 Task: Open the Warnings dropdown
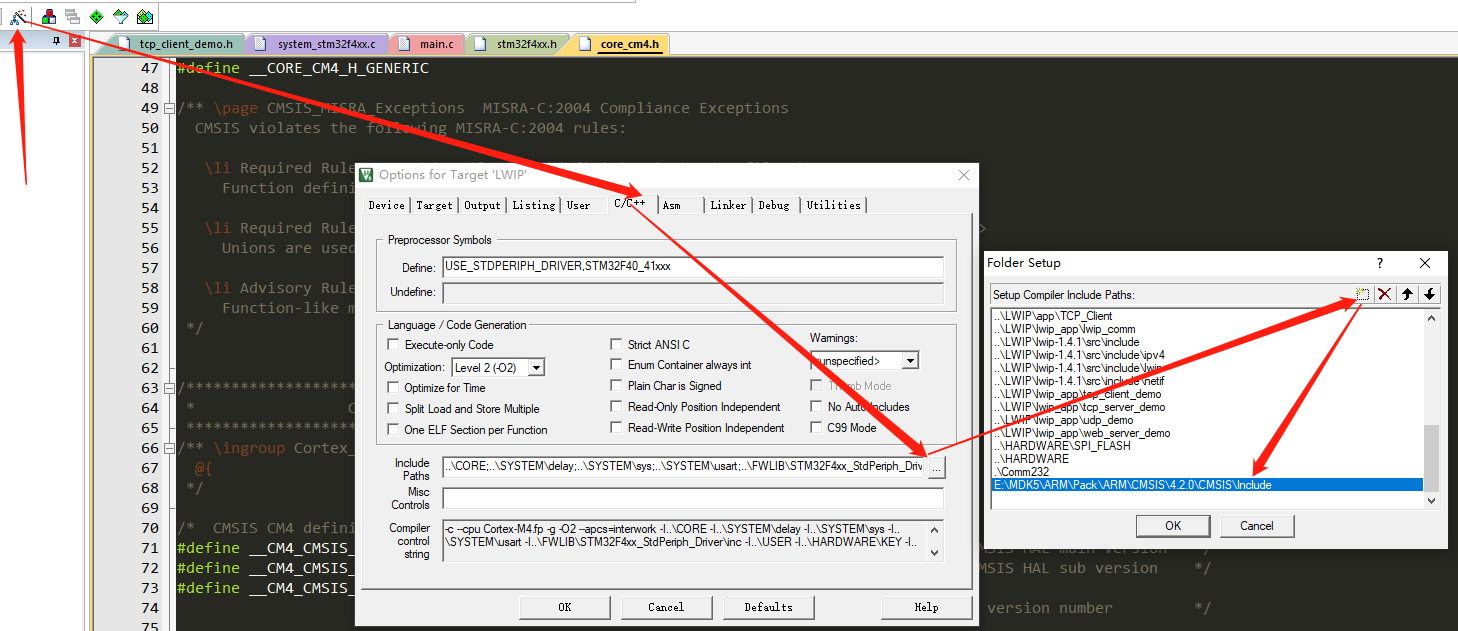point(908,360)
